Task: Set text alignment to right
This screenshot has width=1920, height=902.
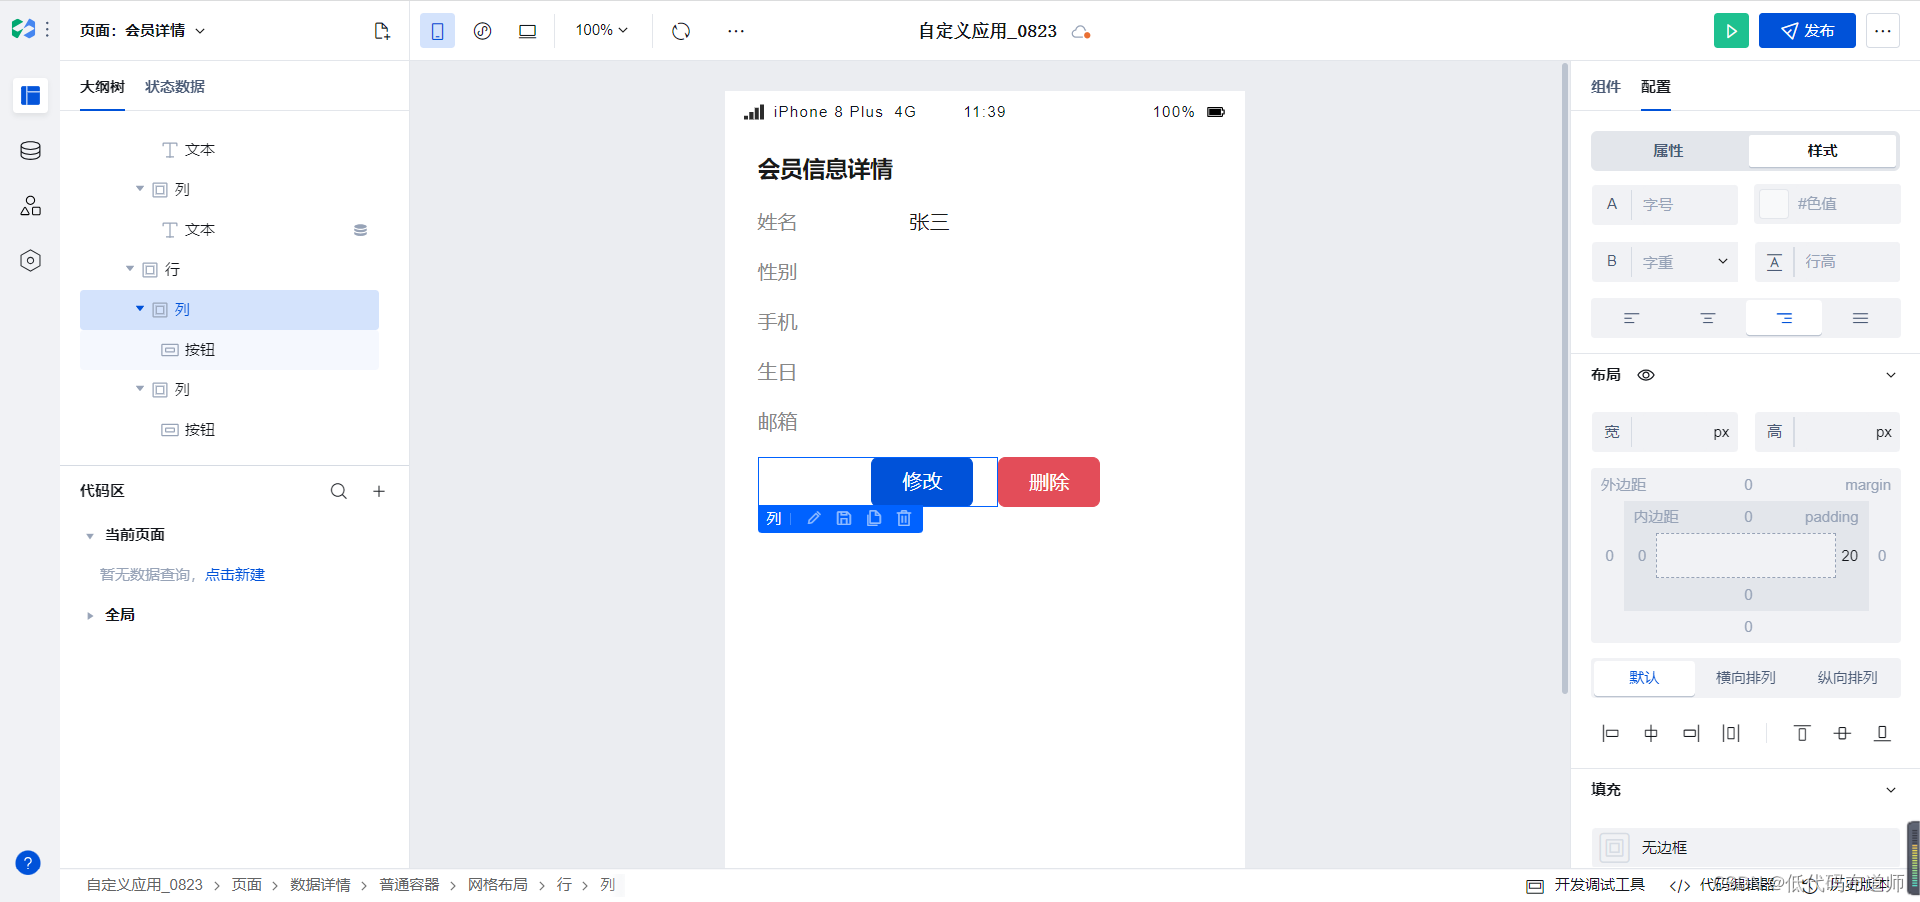Action: click(x=1784, y=318)
